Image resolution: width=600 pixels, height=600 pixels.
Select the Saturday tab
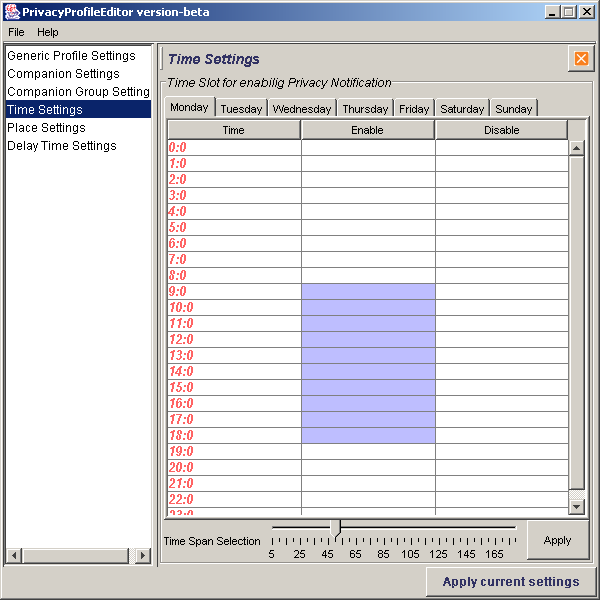coord(462,108)
